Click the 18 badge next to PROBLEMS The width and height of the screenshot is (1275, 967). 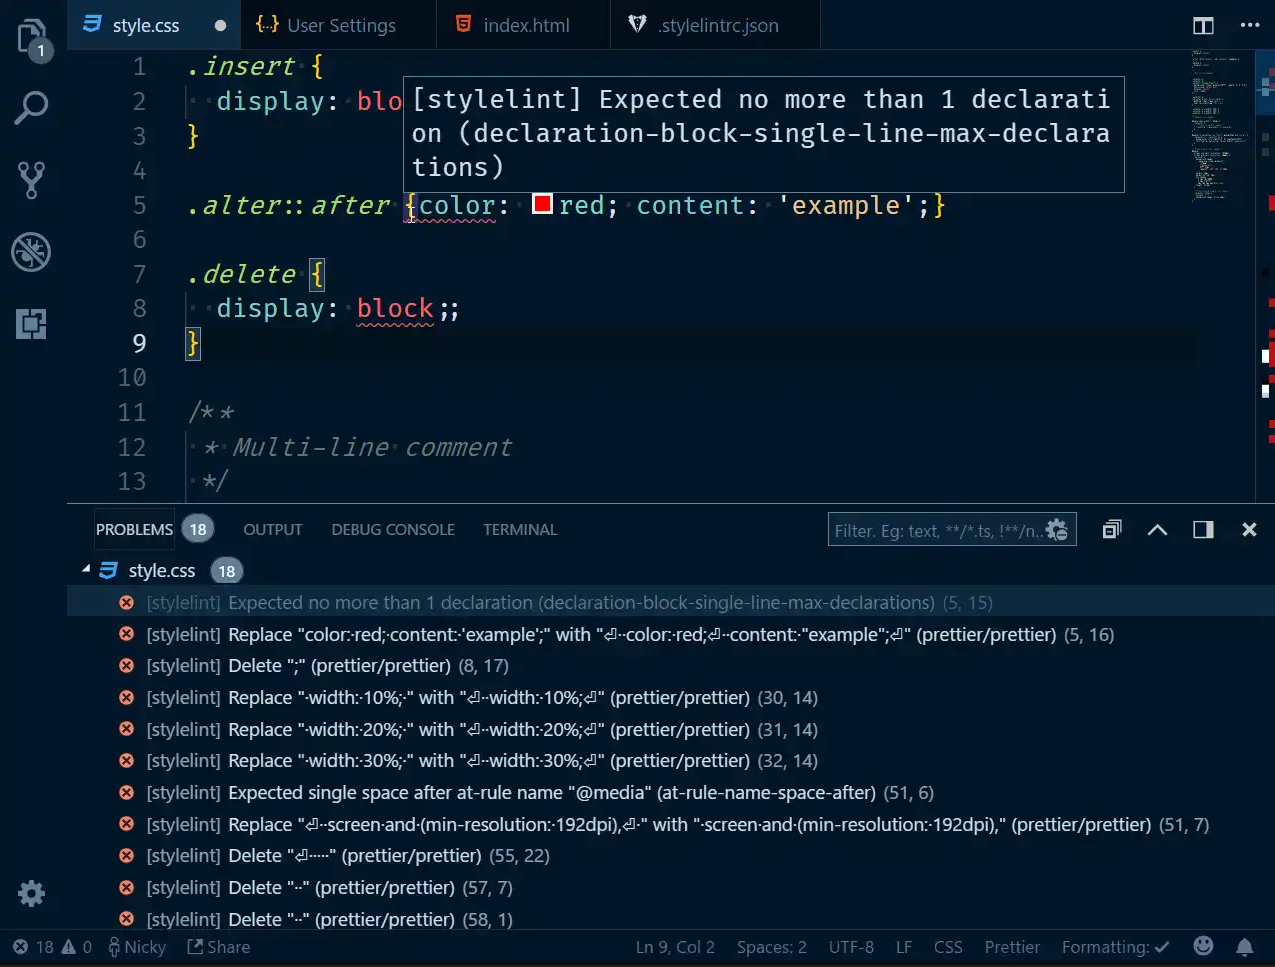(198, 530)
